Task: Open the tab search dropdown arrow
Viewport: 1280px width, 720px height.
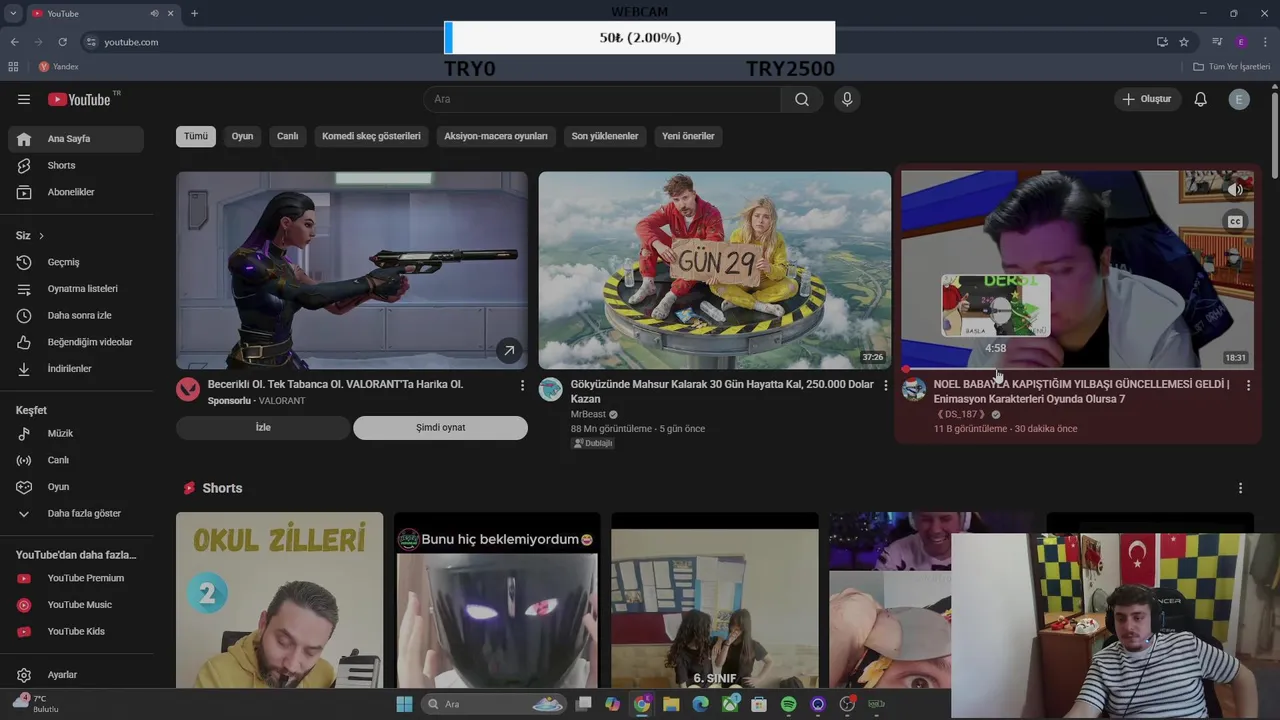Action: pos(13,13)
